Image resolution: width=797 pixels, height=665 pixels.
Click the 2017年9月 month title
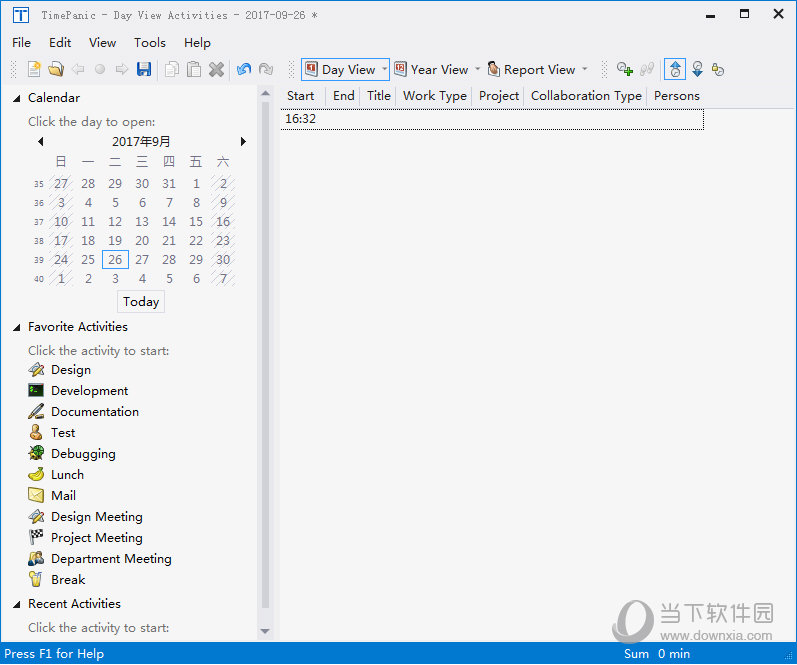pyautogui.click(x=141, y=141)
